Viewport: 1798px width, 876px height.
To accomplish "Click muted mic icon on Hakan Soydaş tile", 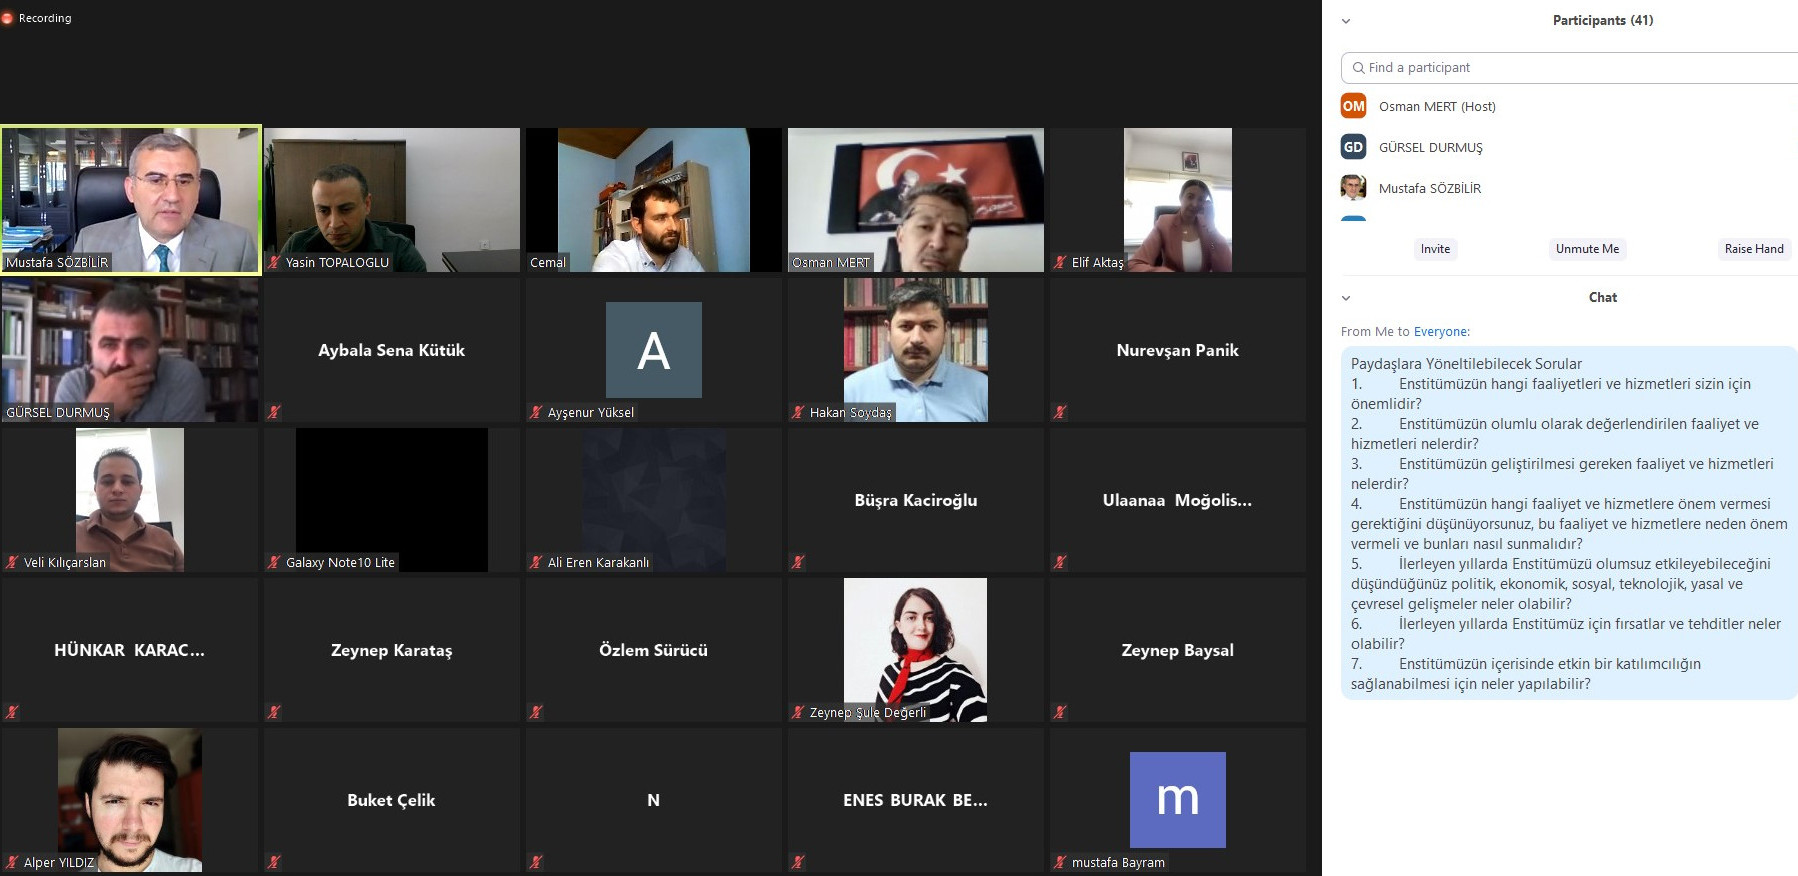I will [798, 412].
